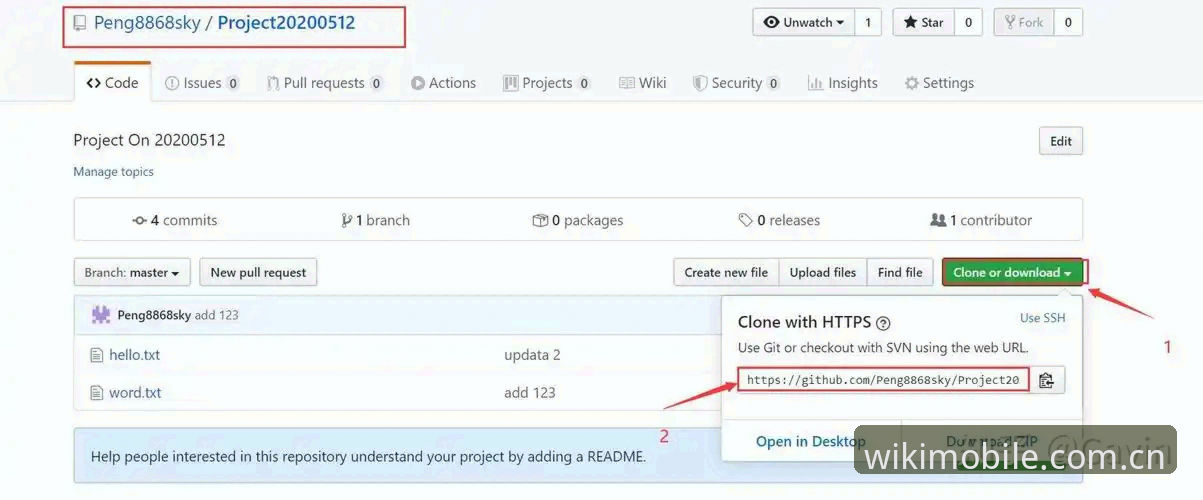
Task: Open the Security tab
Action: (x=737, y=83)
